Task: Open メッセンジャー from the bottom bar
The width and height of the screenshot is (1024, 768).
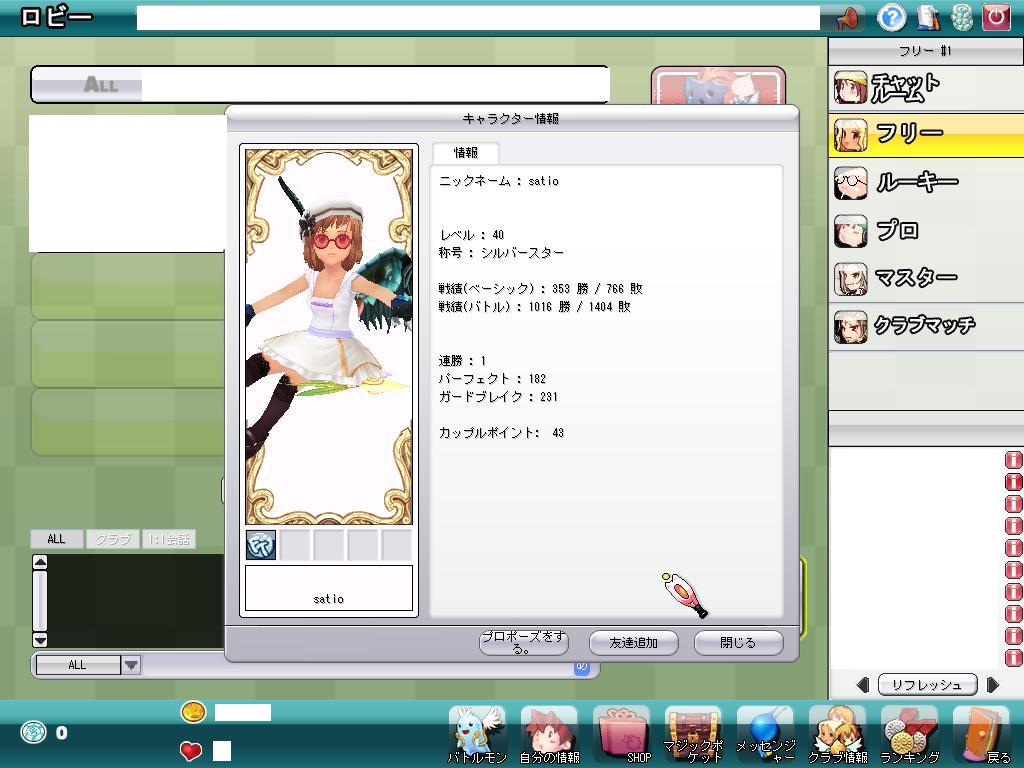Action: point(765,734)
